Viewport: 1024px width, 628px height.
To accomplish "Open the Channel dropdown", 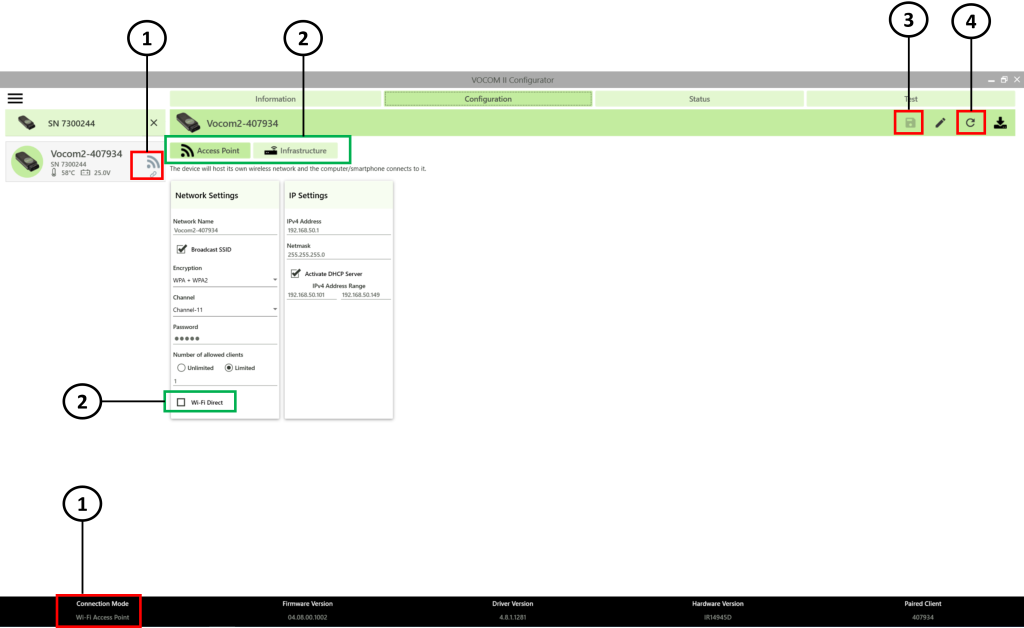I will click(225, 310).
